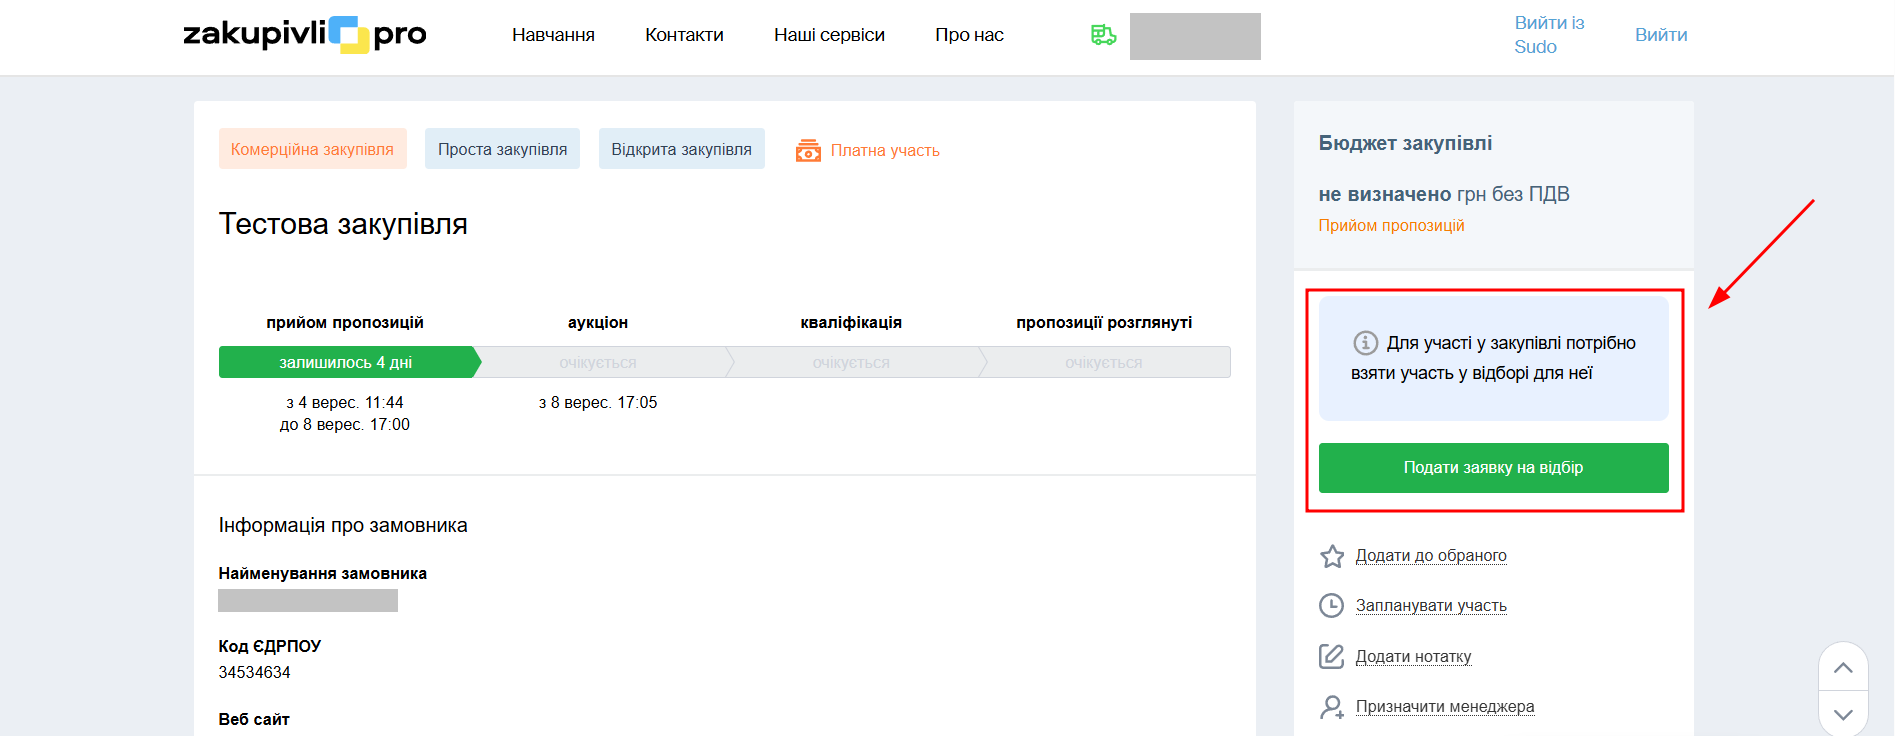Click the pencil note icon
The width and height of the screenshot is (1895, 736).
point(1332,657)
